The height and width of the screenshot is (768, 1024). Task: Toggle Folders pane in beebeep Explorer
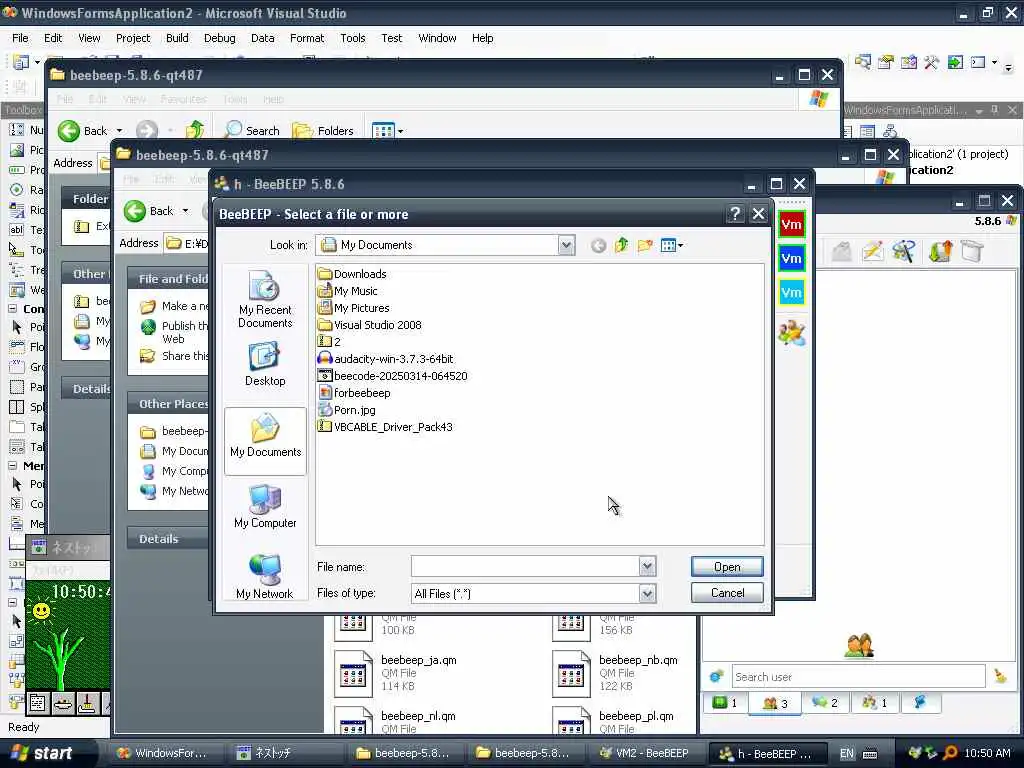323,131
